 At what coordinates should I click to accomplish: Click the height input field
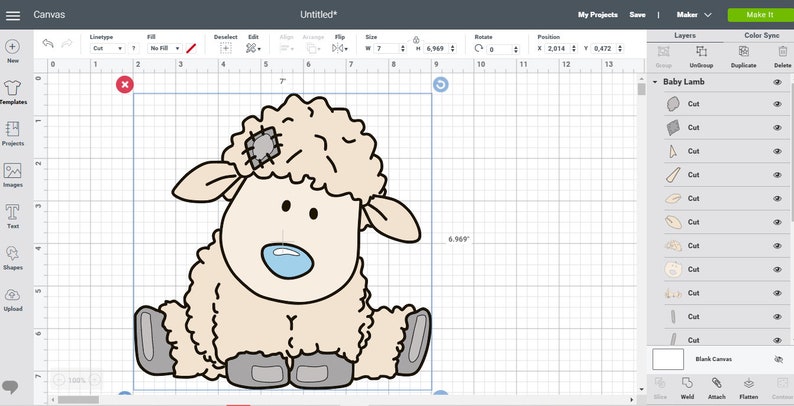coord(435,49)
